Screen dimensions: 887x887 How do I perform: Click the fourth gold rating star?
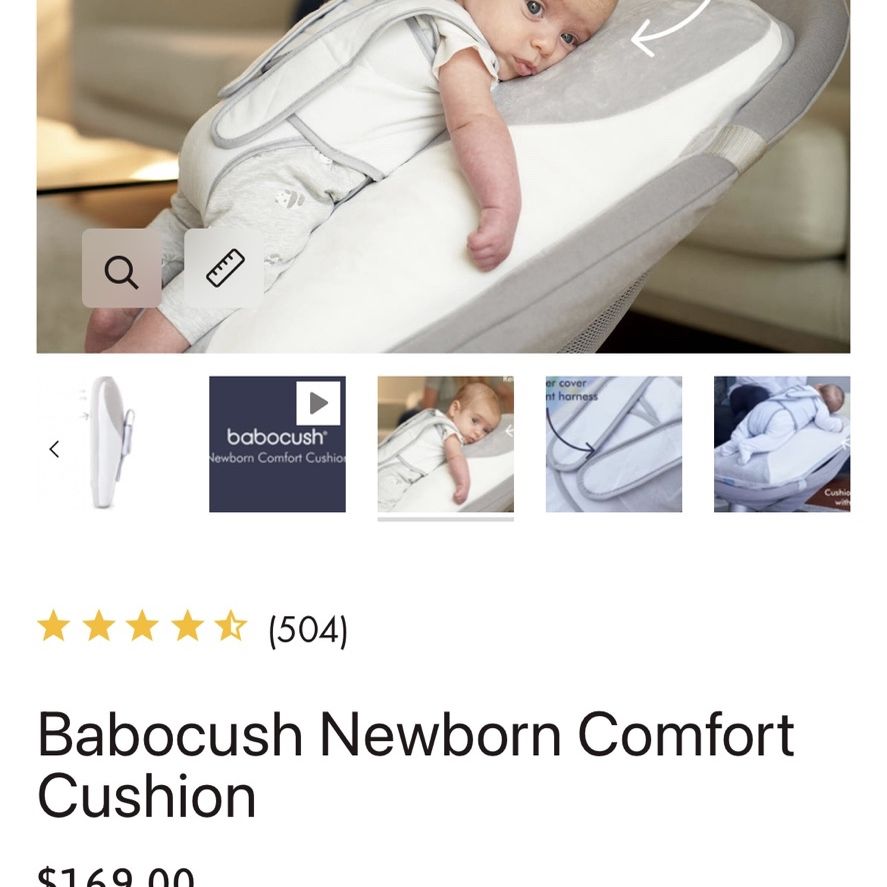click(x=187, y=626)
